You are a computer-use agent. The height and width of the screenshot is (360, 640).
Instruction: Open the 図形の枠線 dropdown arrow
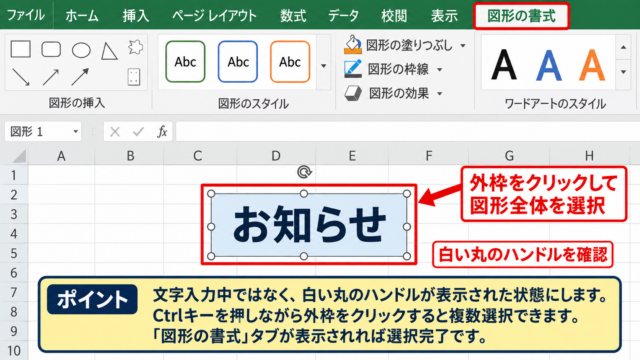(x=440, y=69)
